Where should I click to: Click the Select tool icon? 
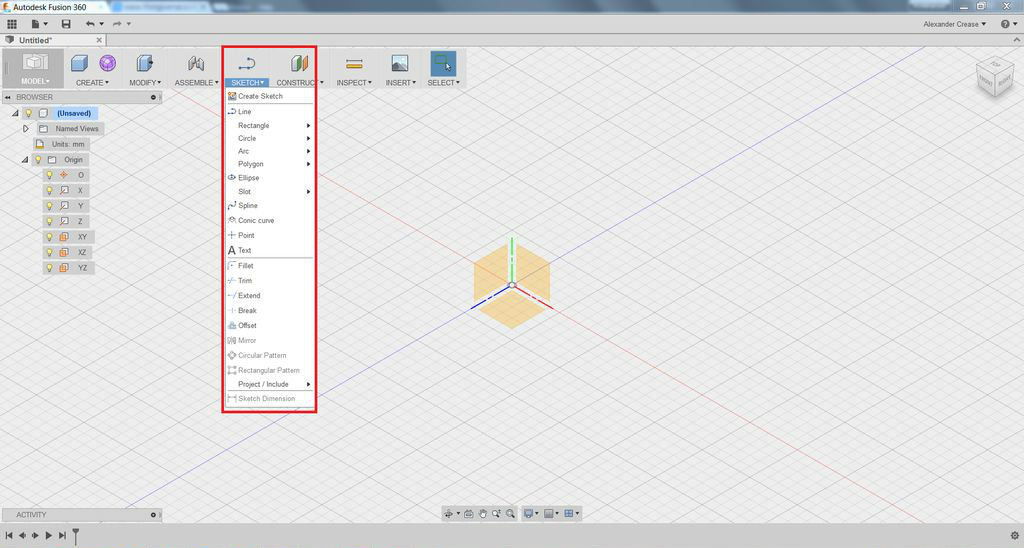pos(443,63)
